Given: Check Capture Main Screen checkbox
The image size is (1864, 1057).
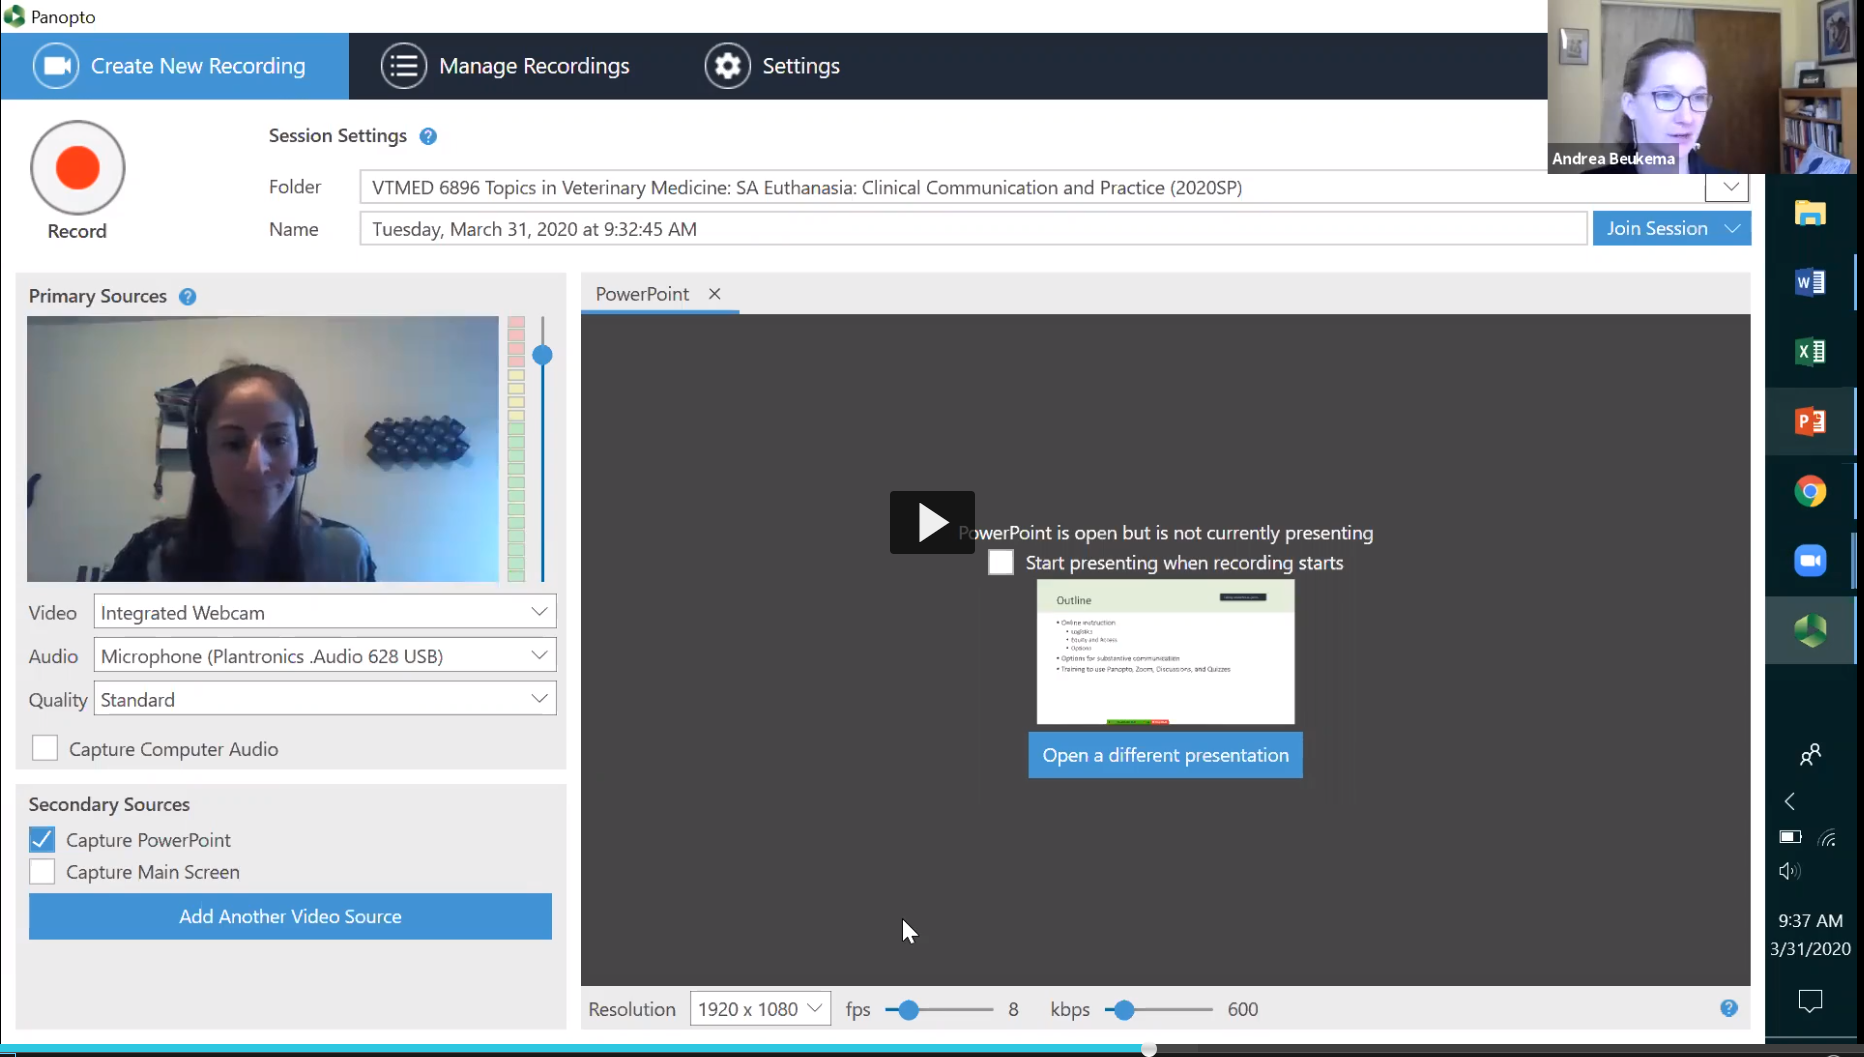Looking at the screenshot, I should 42,871.
